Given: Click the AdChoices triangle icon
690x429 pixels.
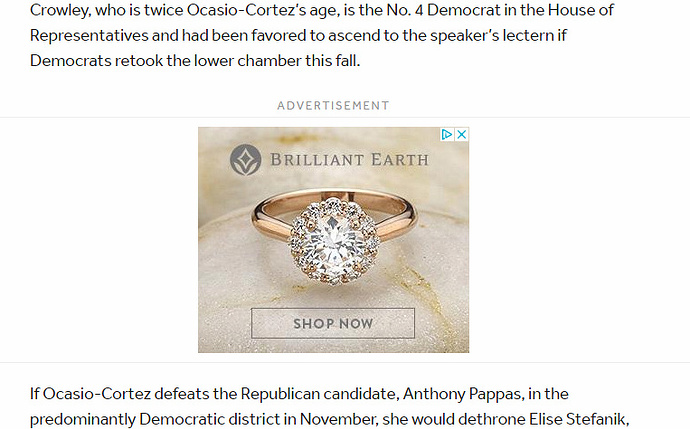Looking at the screenshot, I should (x=448, y=134).
